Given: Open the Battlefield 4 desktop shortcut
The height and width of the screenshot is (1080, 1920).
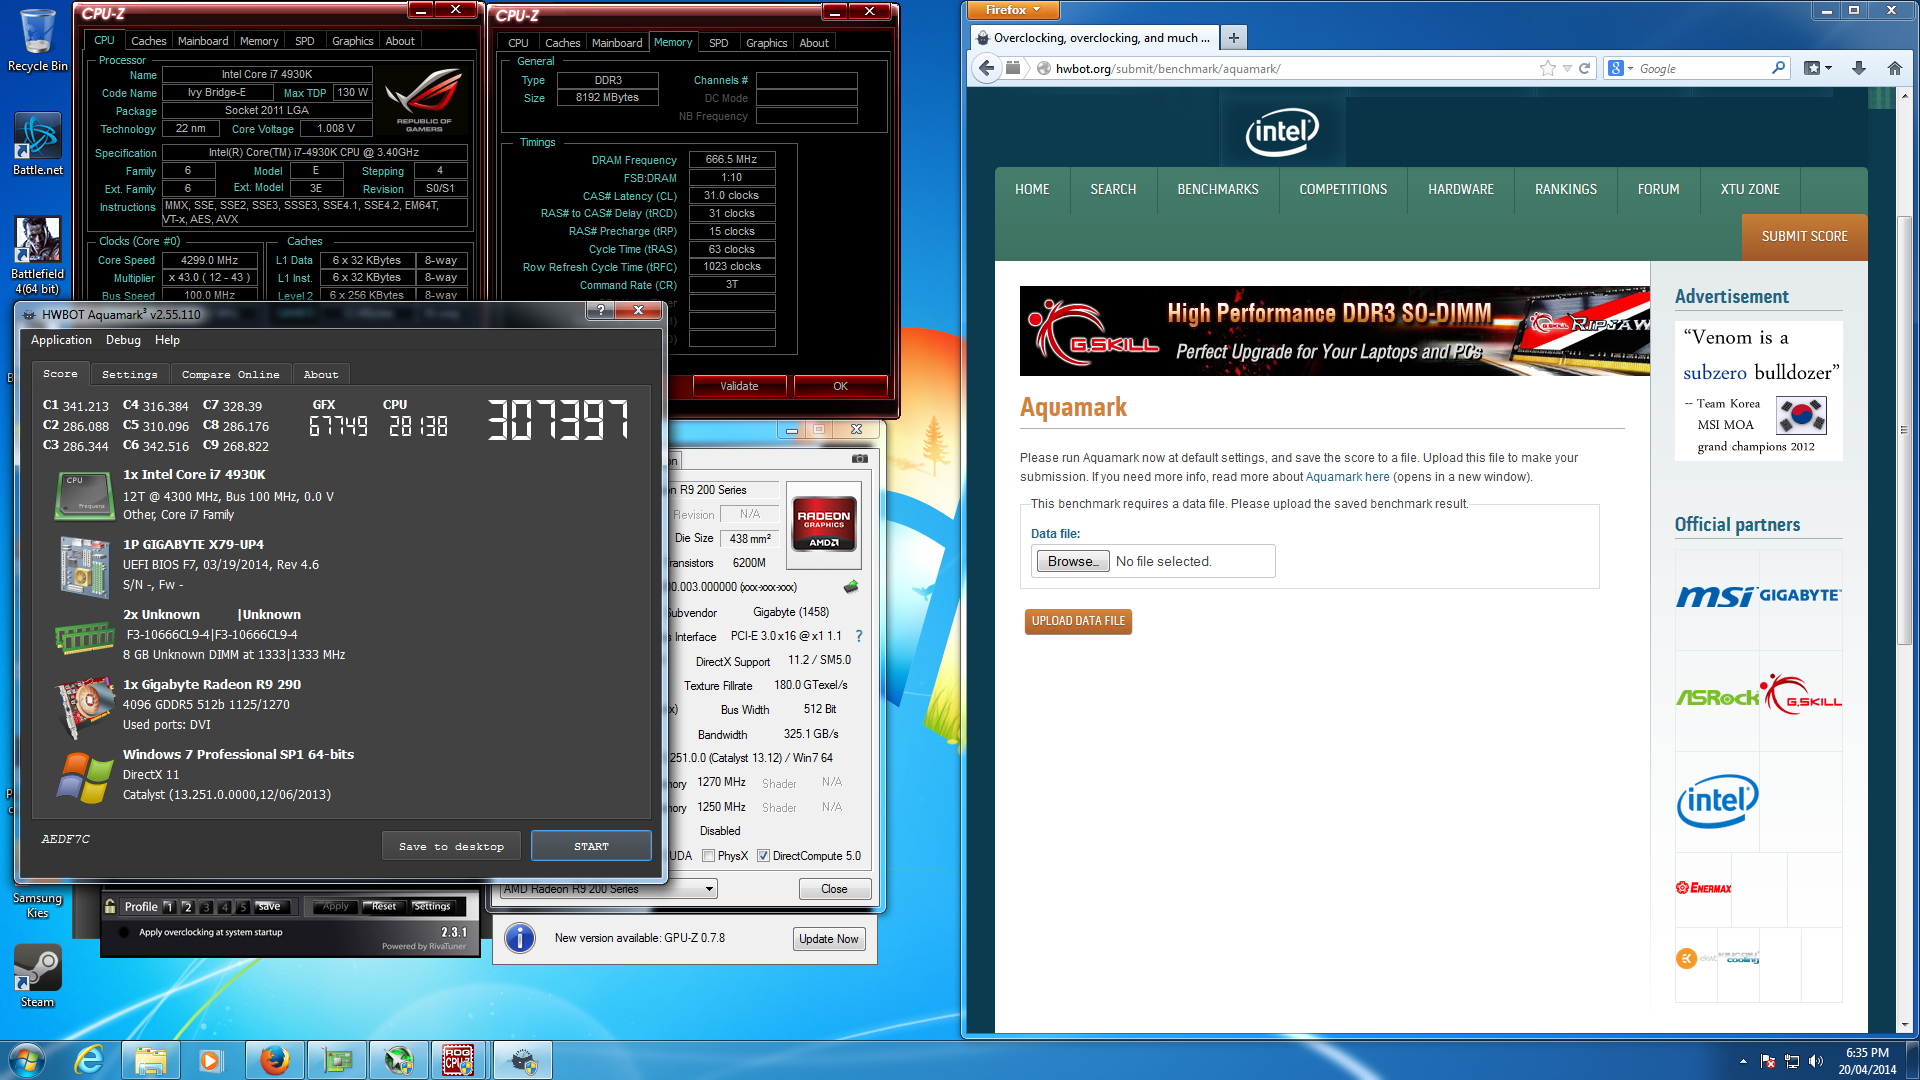Looking at the screenshot, I should [37, 255].
